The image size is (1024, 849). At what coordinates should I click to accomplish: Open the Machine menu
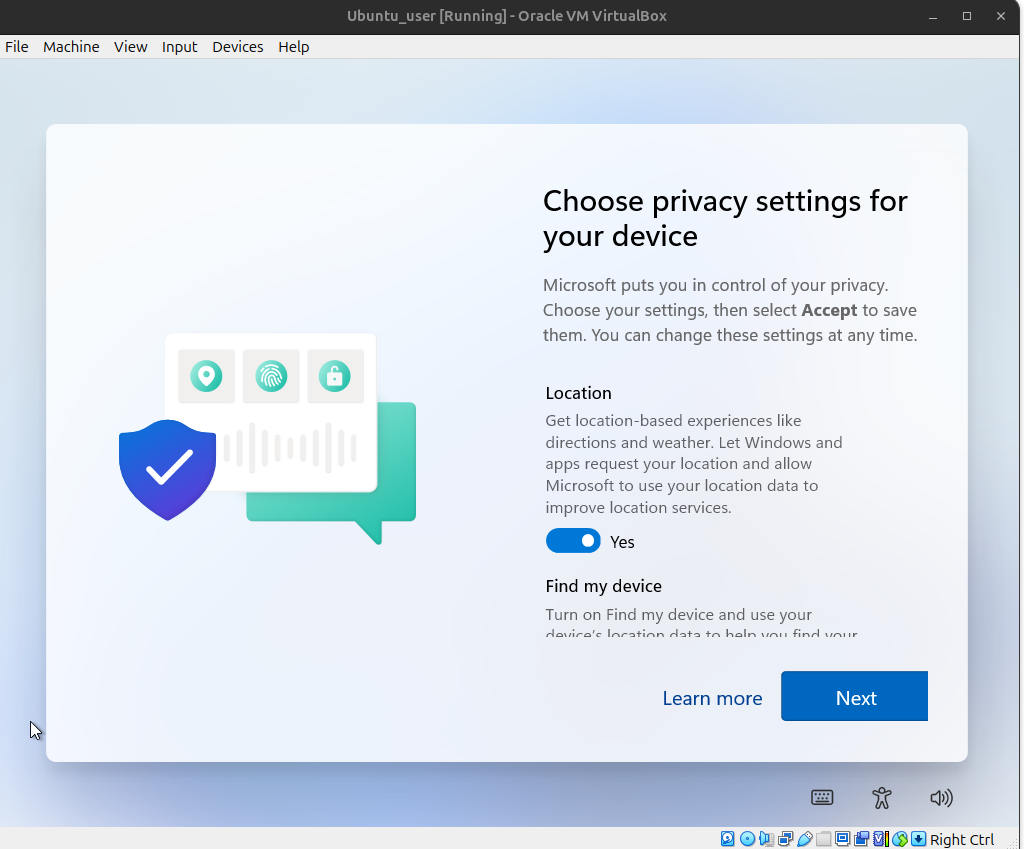pos(71,47)
